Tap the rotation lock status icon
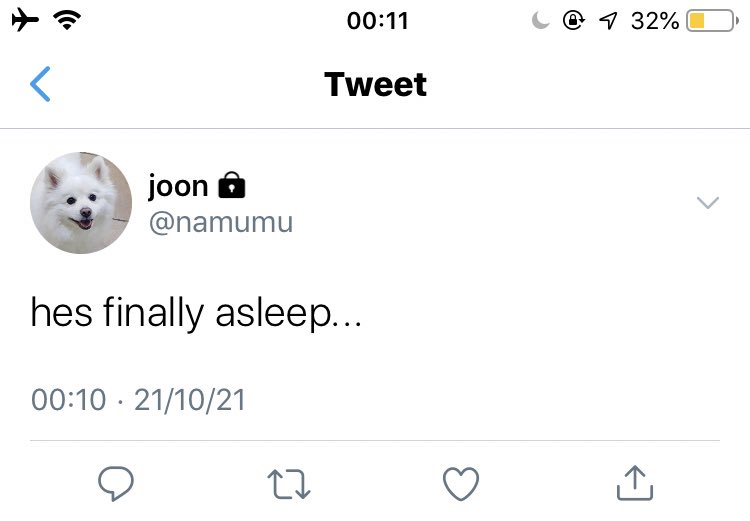The width and height of the screenshot is (750, 521). [573, 21]
